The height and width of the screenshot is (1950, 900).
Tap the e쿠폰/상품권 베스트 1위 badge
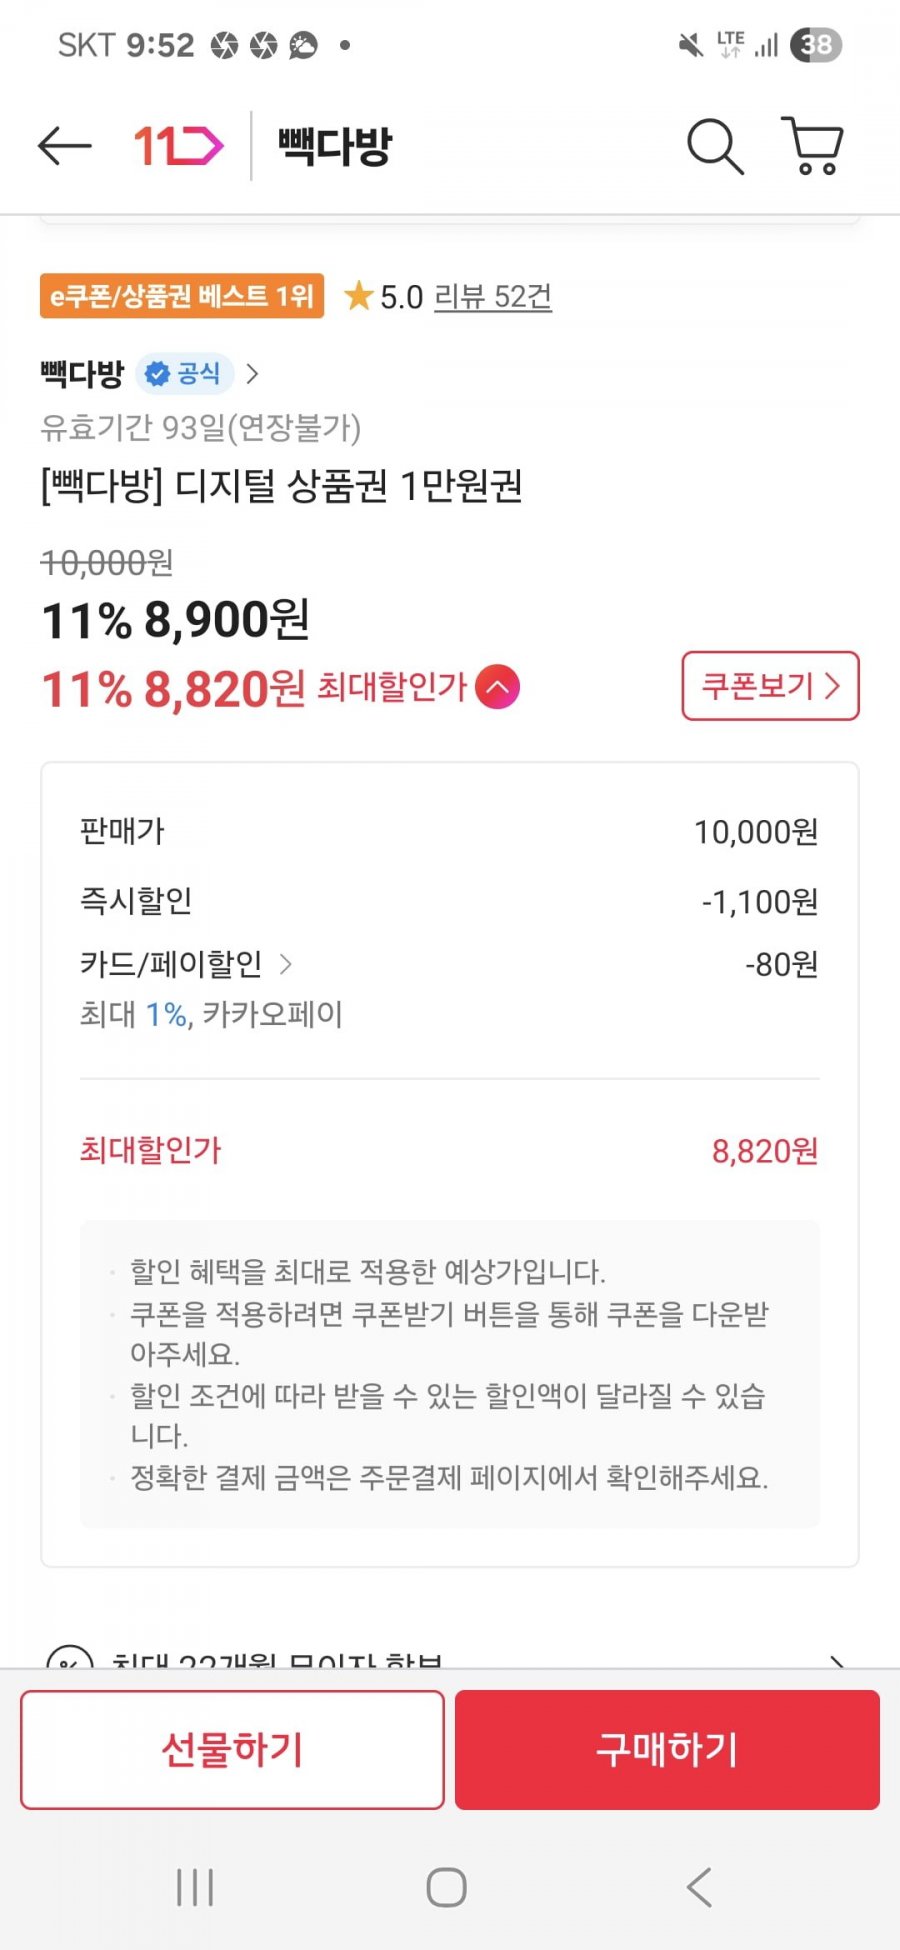tap(182, 296)
